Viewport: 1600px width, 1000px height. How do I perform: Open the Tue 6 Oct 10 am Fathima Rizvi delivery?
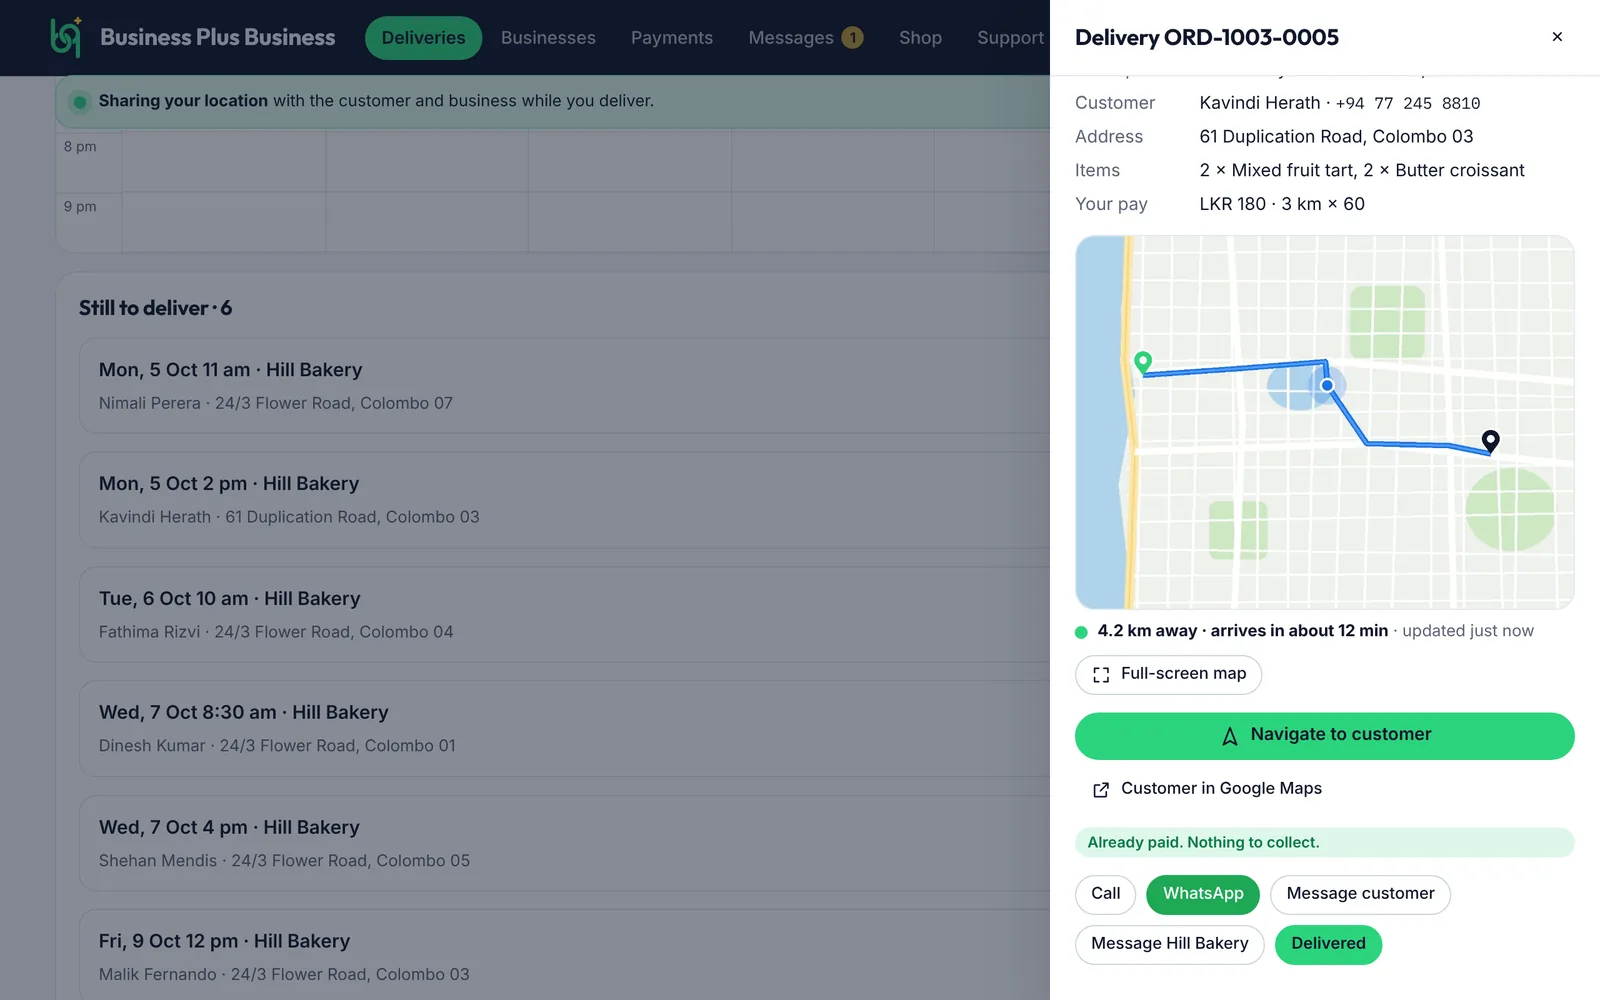coord(564,614)
